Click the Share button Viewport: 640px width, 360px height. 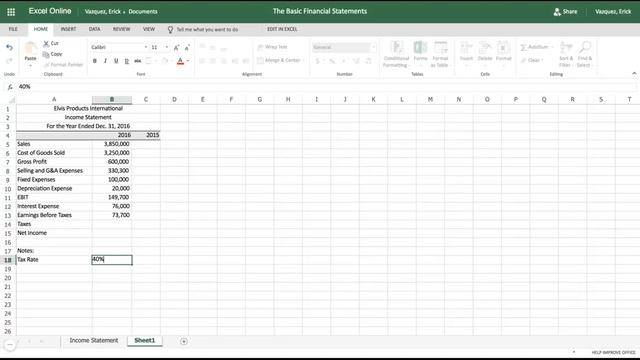click(x=565, y=11)
